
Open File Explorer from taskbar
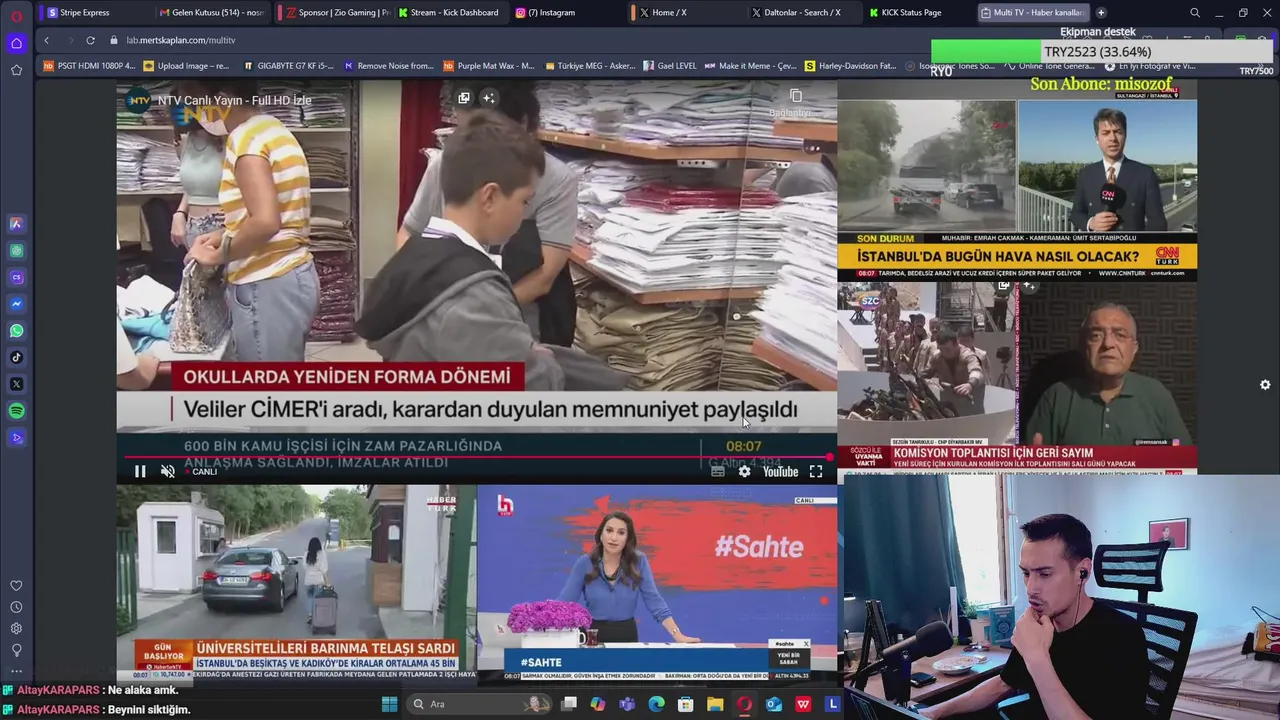coord(715,704)
